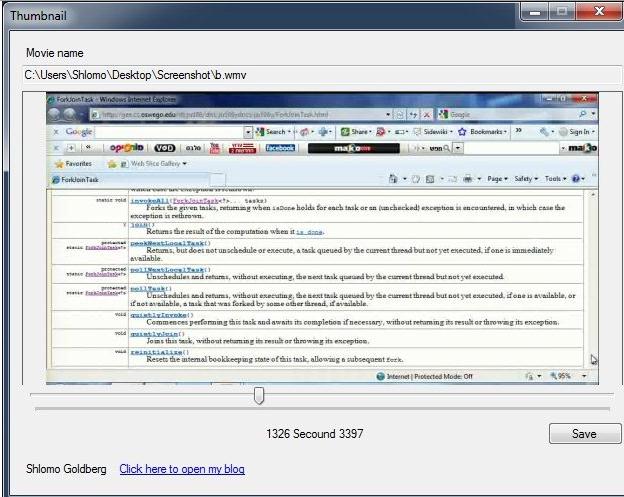Open the 'Click here to open my blog' link
Screen dimensions: 624x497
coord(181,469)
